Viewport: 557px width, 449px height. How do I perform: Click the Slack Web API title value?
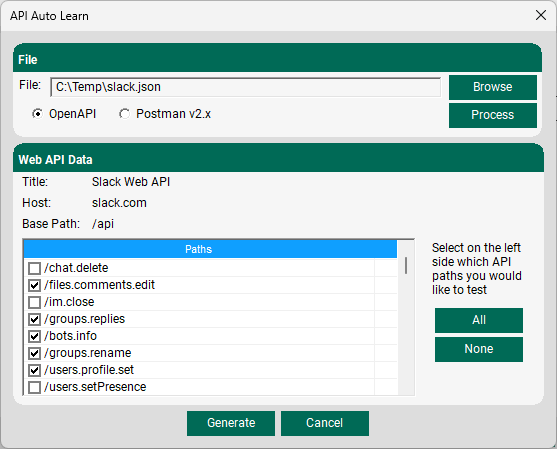[x=131, y=182]
